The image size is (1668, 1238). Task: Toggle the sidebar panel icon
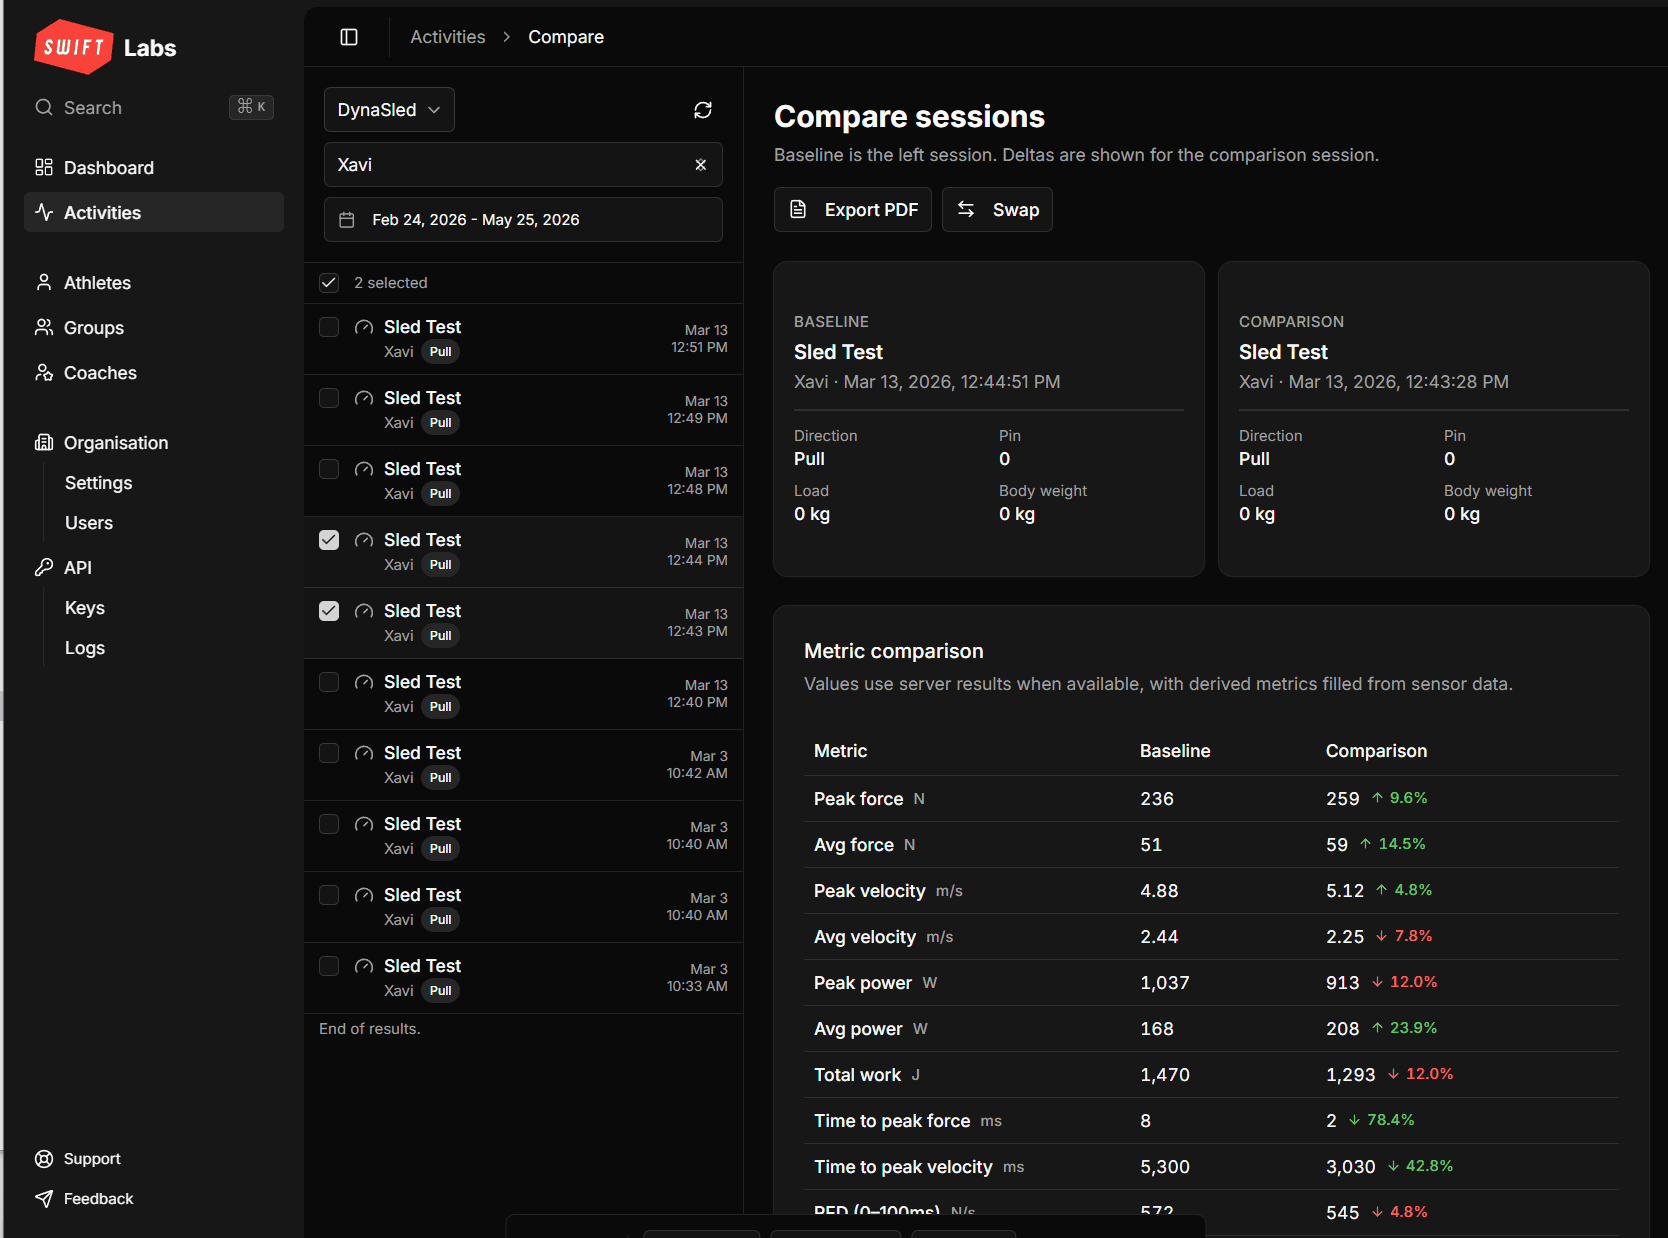click(x=349, y=37)
